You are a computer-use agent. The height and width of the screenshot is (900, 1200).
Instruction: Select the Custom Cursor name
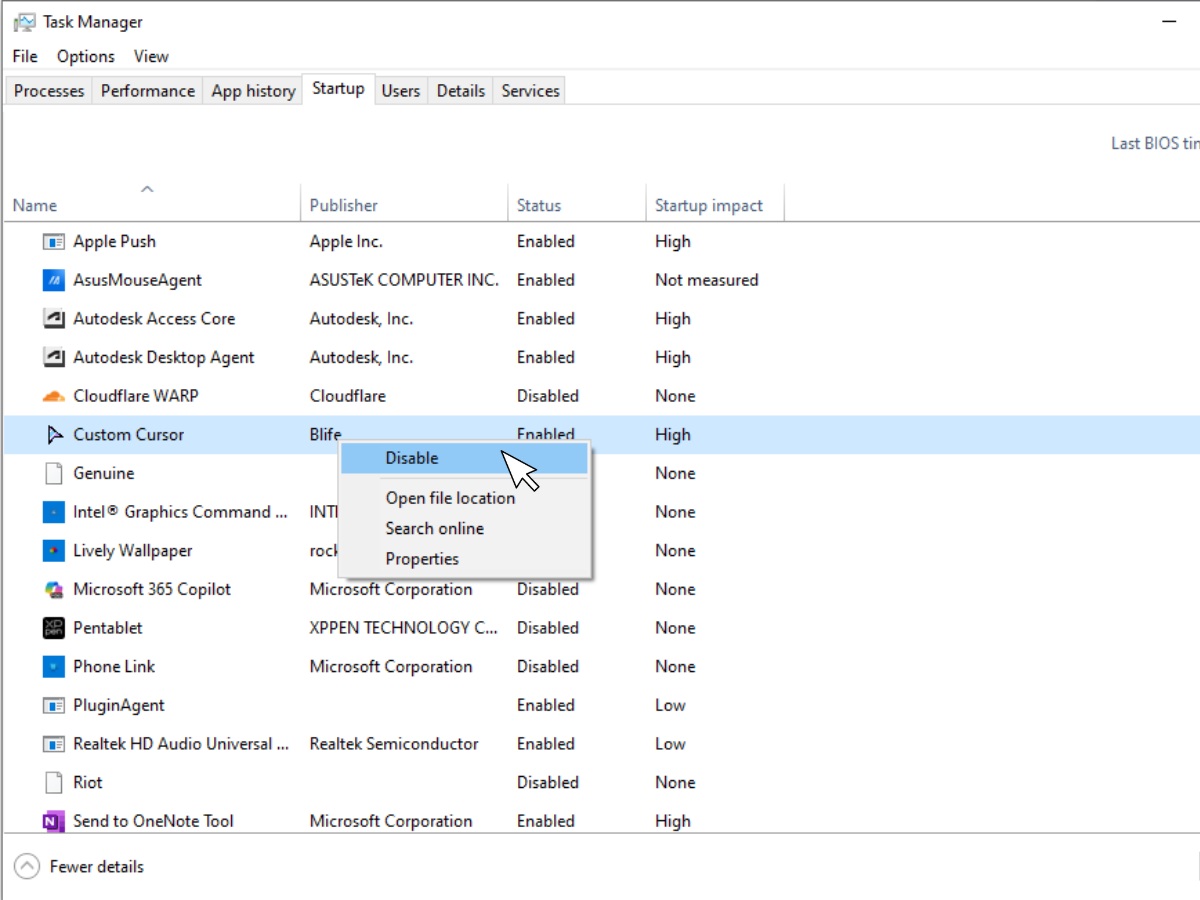[129, 435]
